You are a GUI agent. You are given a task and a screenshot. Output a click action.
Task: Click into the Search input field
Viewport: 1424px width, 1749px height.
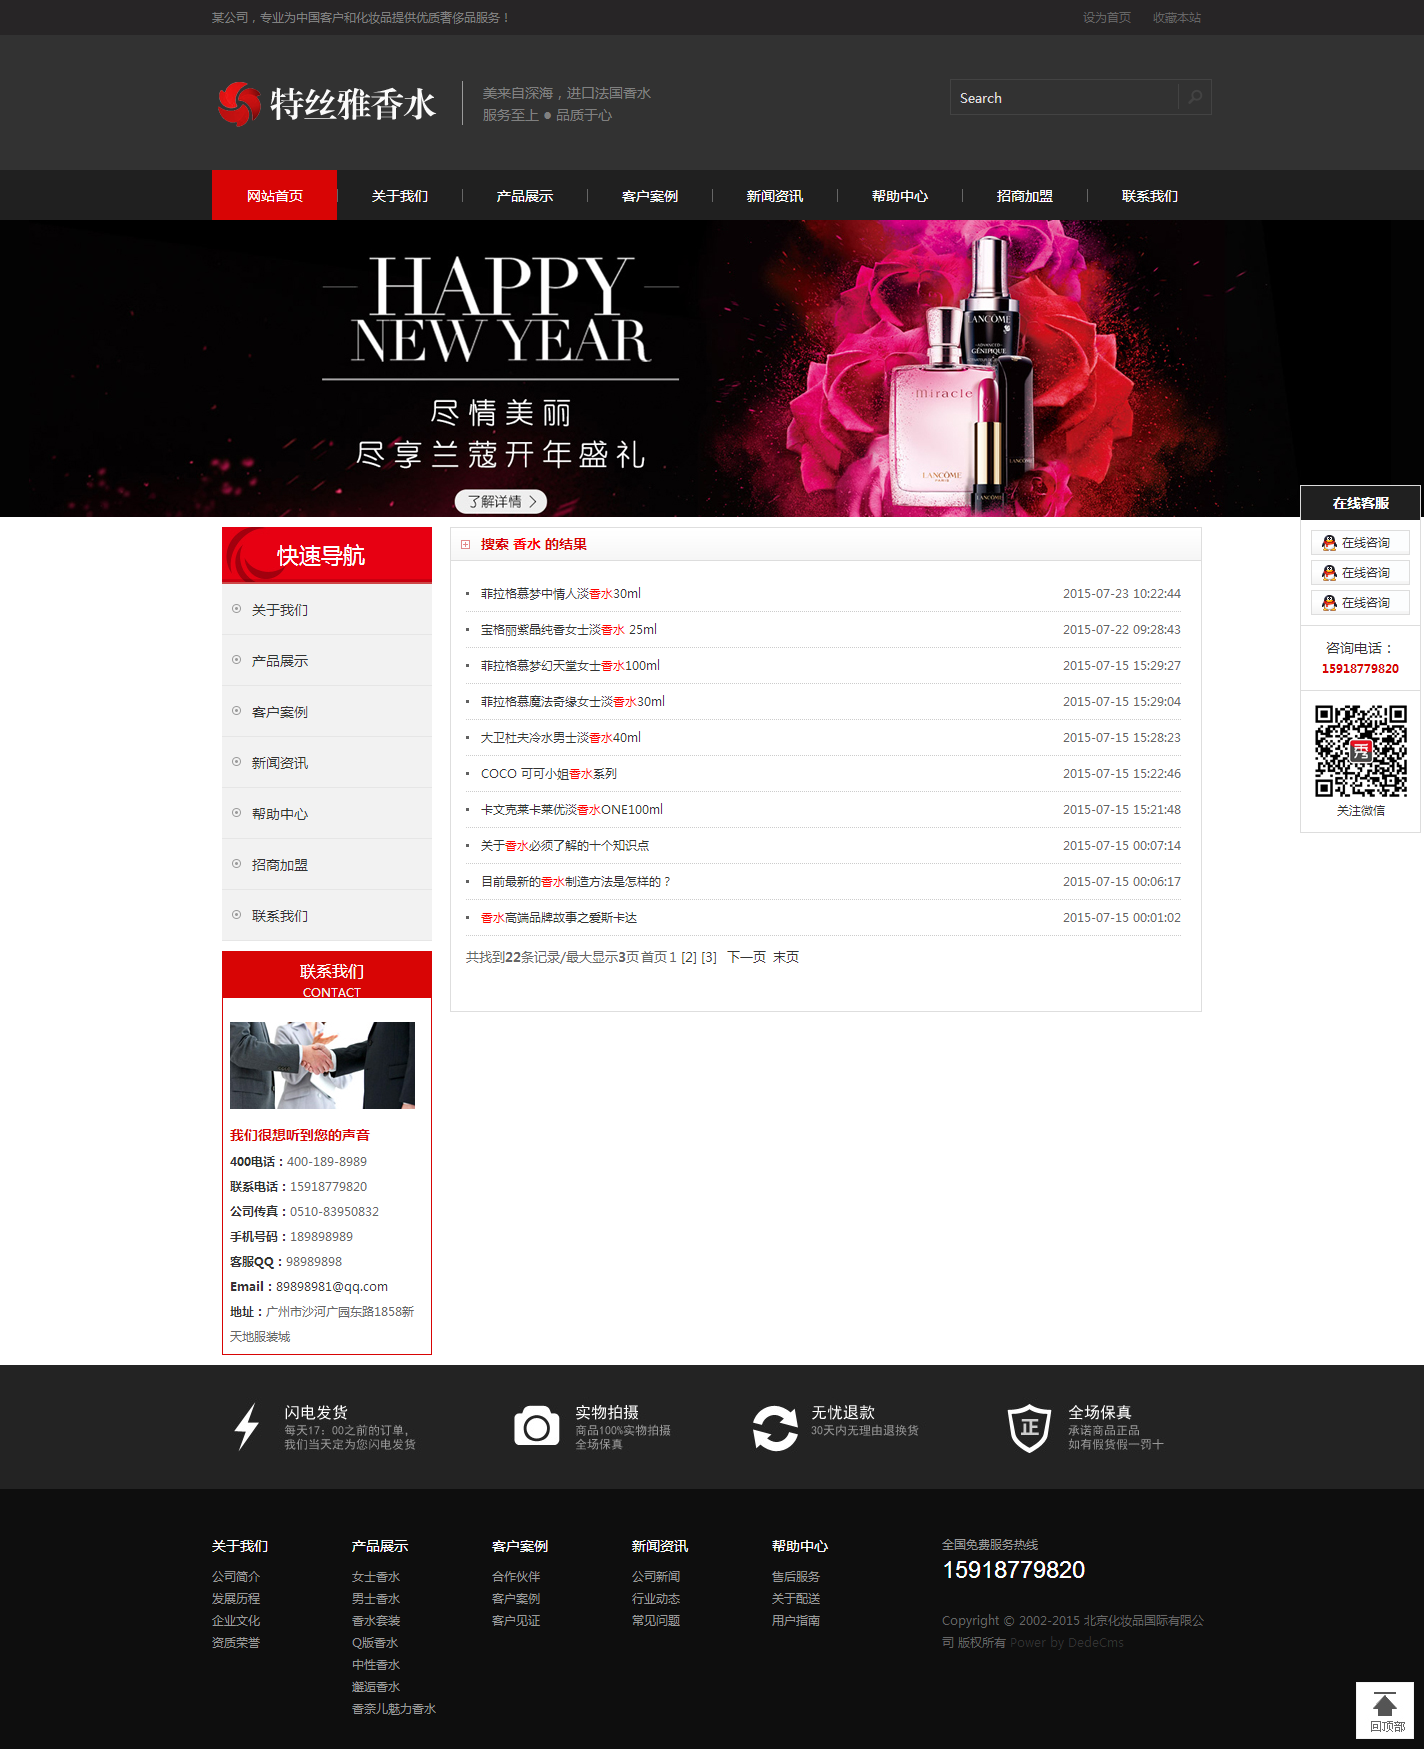(1065, 97)
